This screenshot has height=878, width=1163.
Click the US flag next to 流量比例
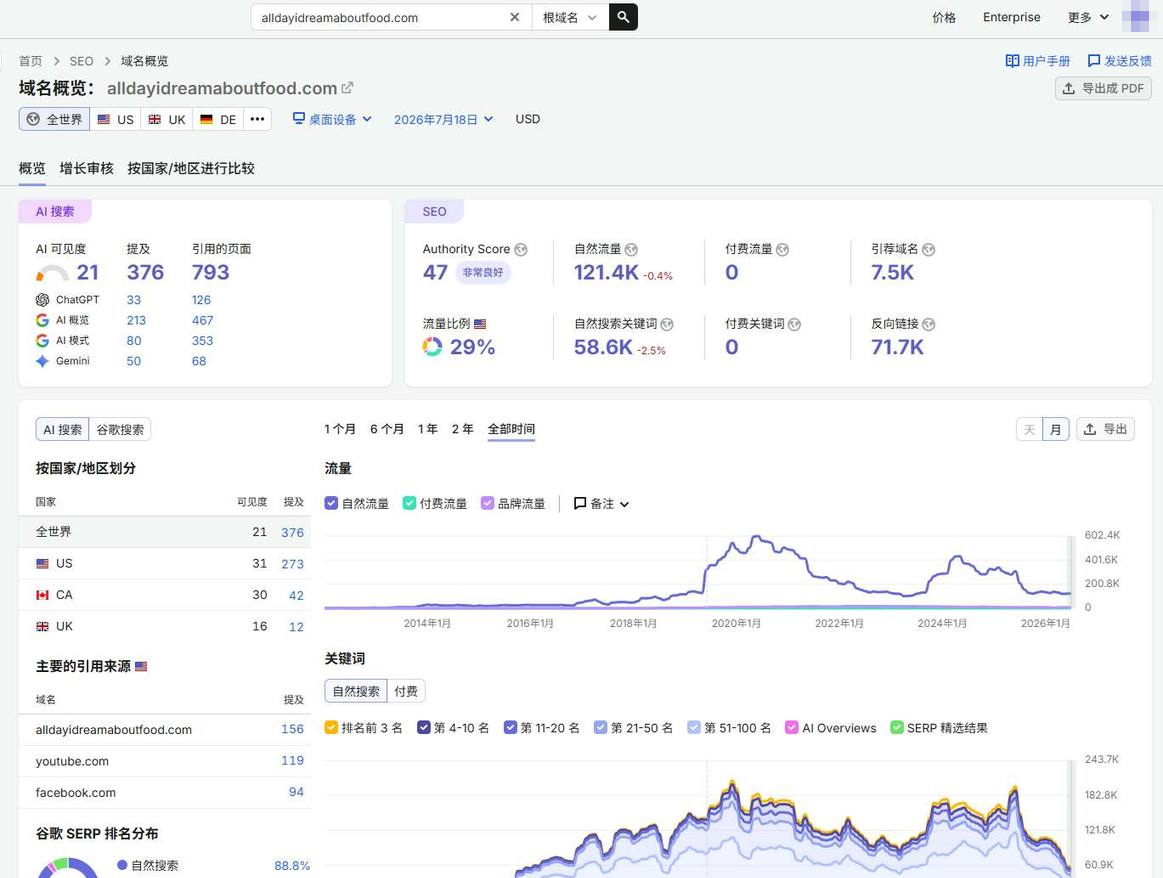coord(480,324)
